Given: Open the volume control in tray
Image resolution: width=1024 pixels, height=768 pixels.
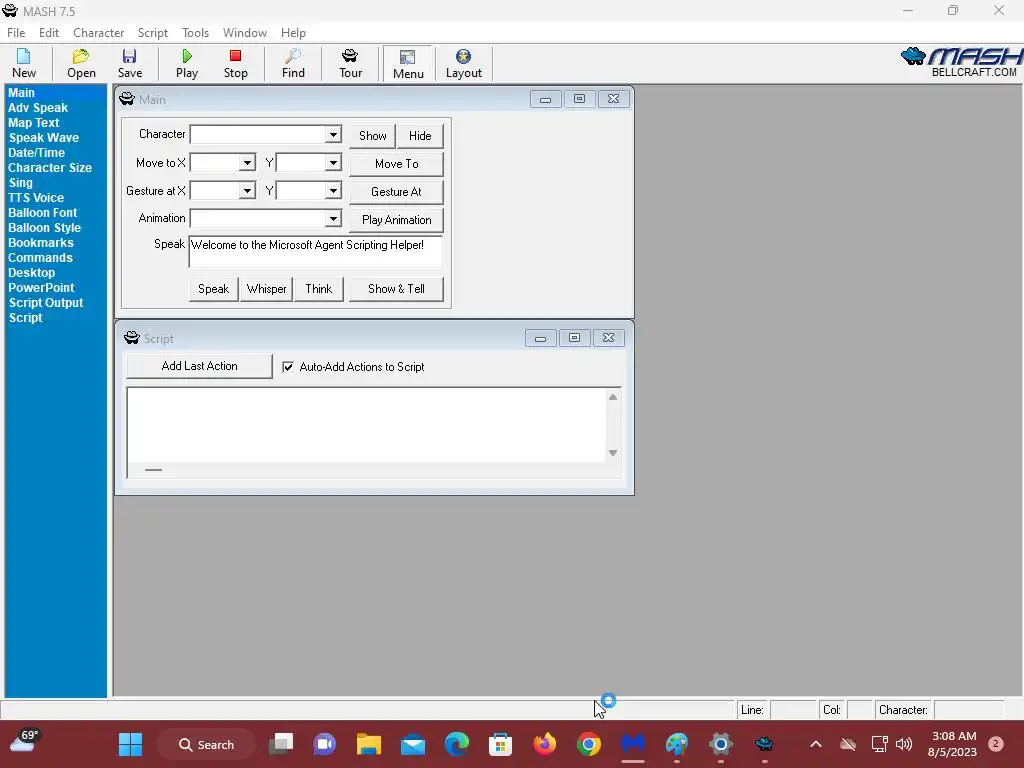Looking at the screenshot, I should pos(904,744).
